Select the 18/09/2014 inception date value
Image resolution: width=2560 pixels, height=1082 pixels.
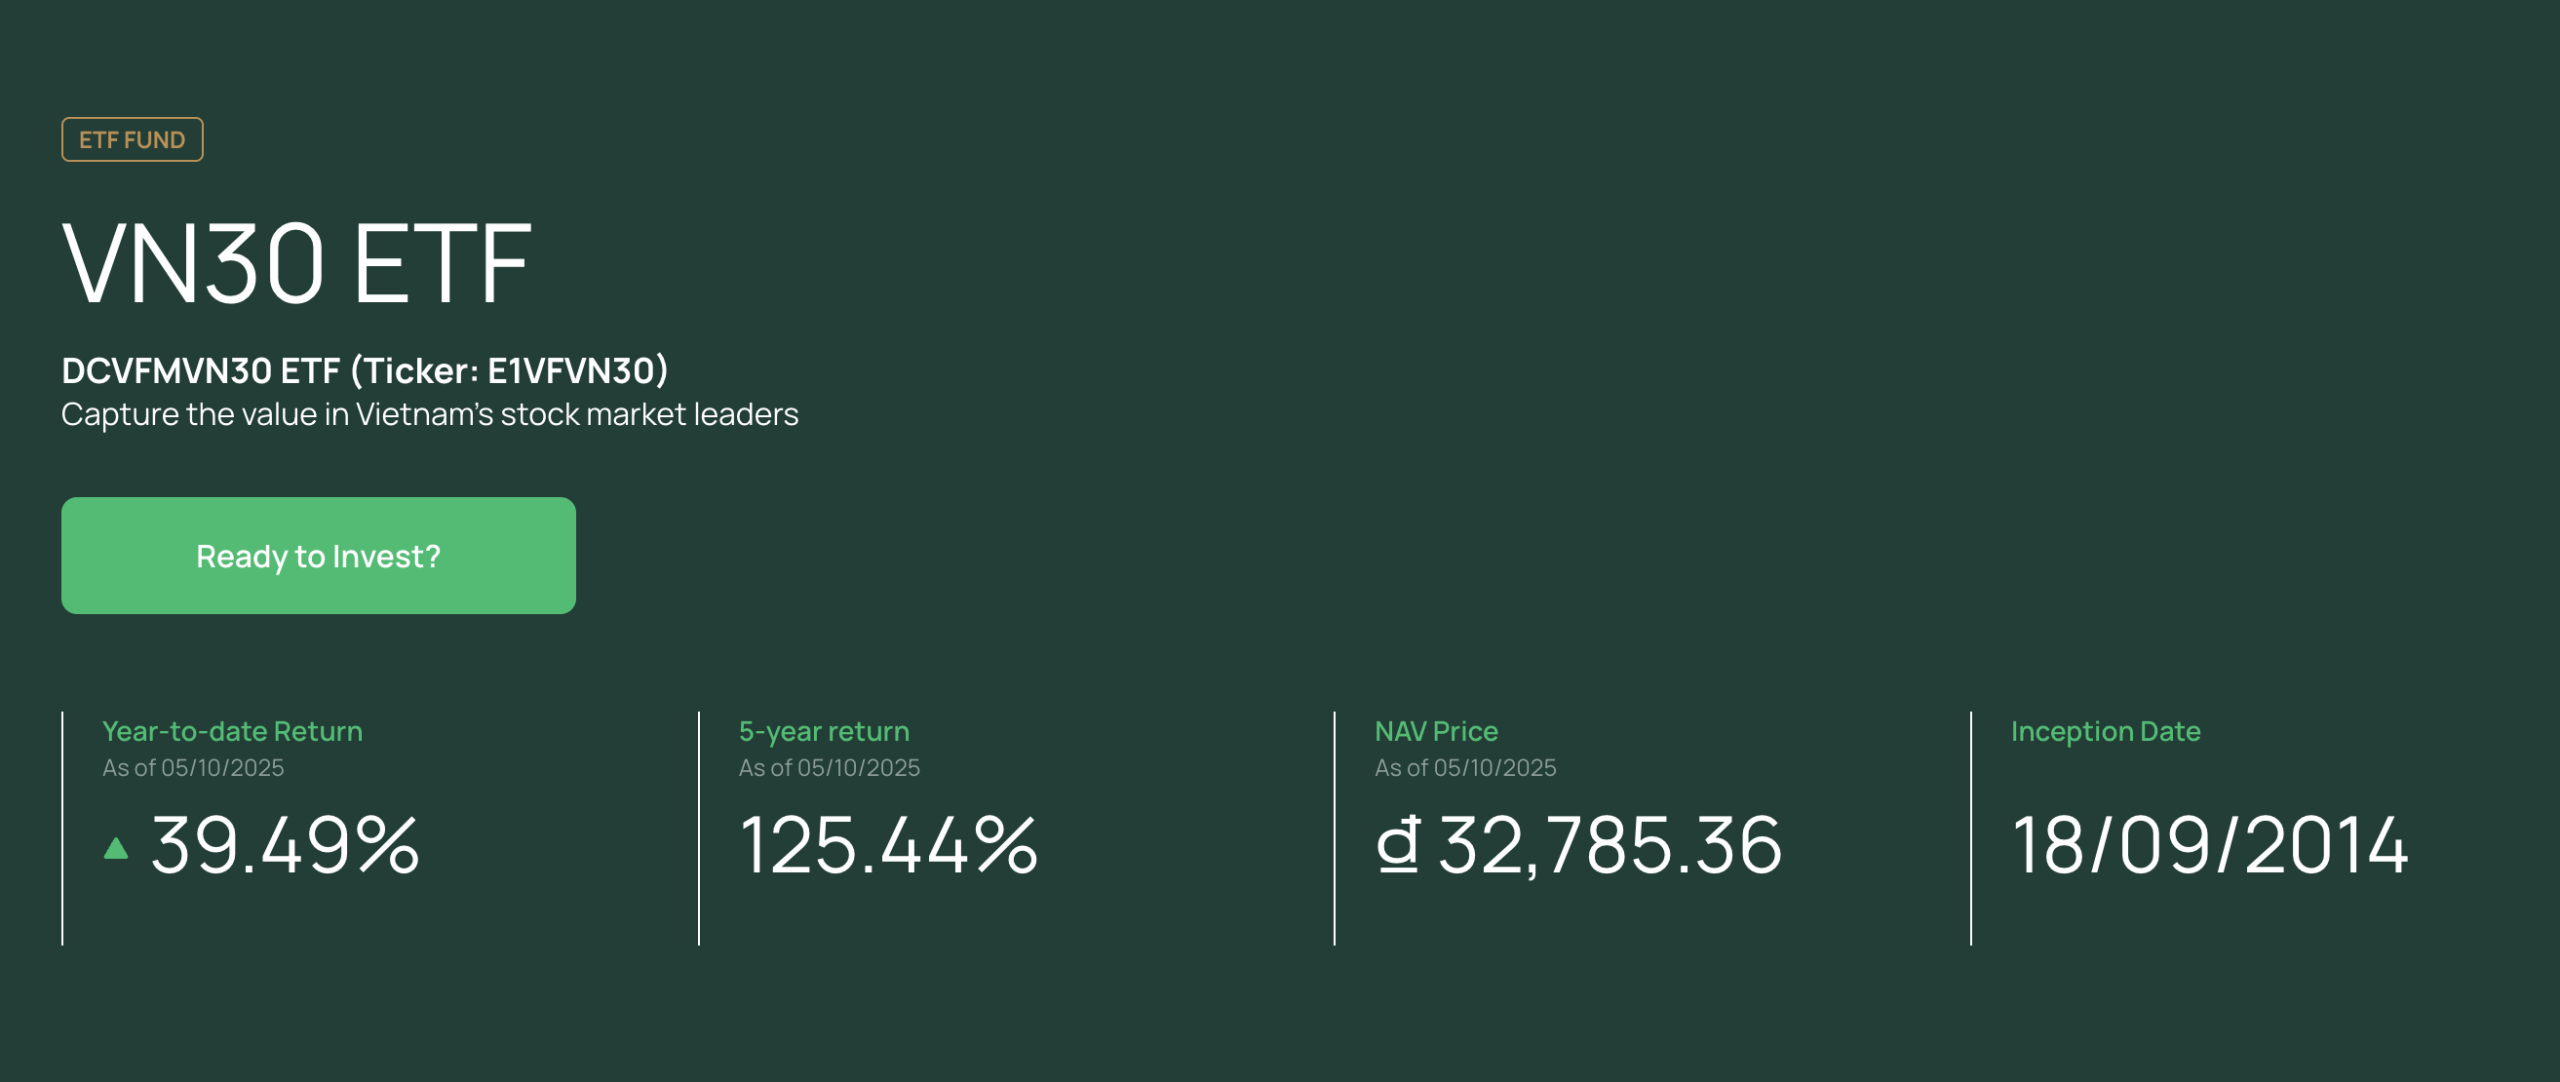pos(2209,846)
